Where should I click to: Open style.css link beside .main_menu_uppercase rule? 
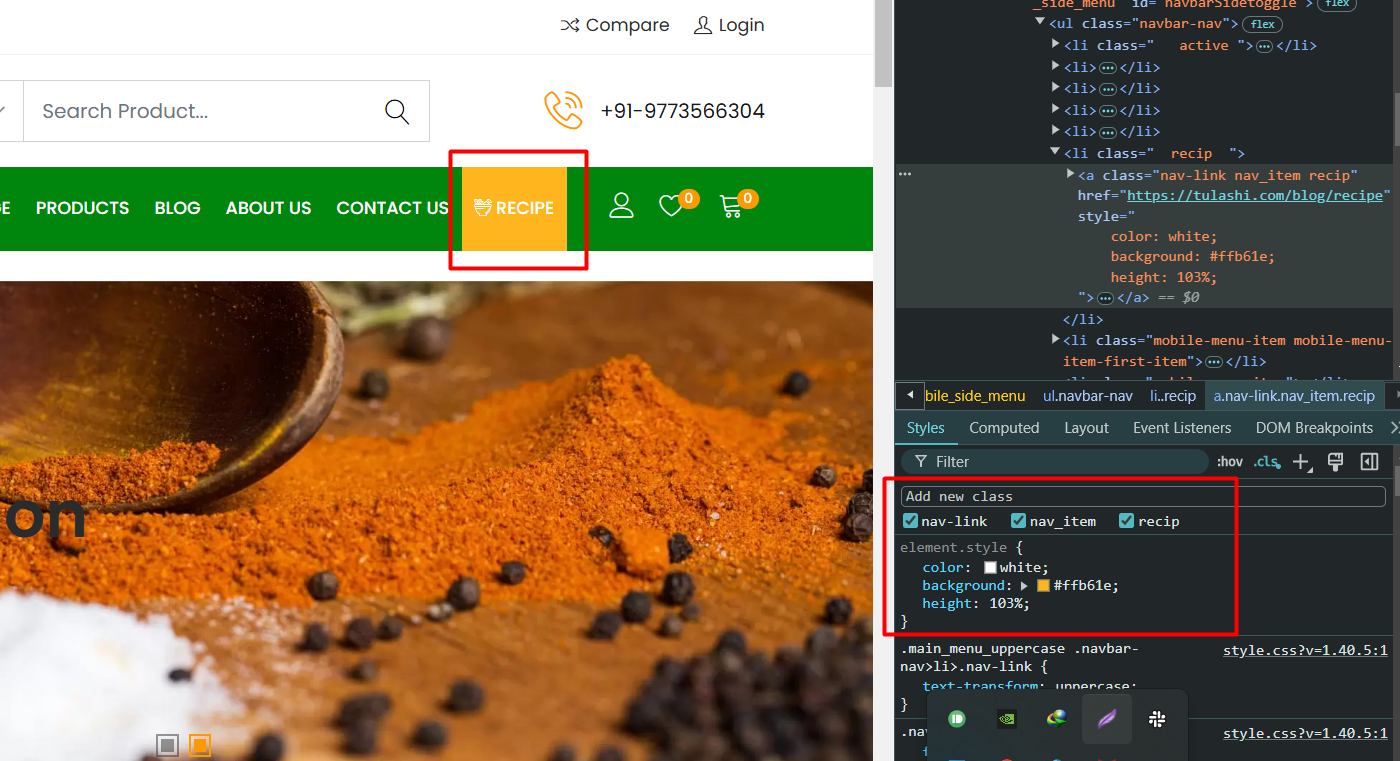[x=1305, y=650]
